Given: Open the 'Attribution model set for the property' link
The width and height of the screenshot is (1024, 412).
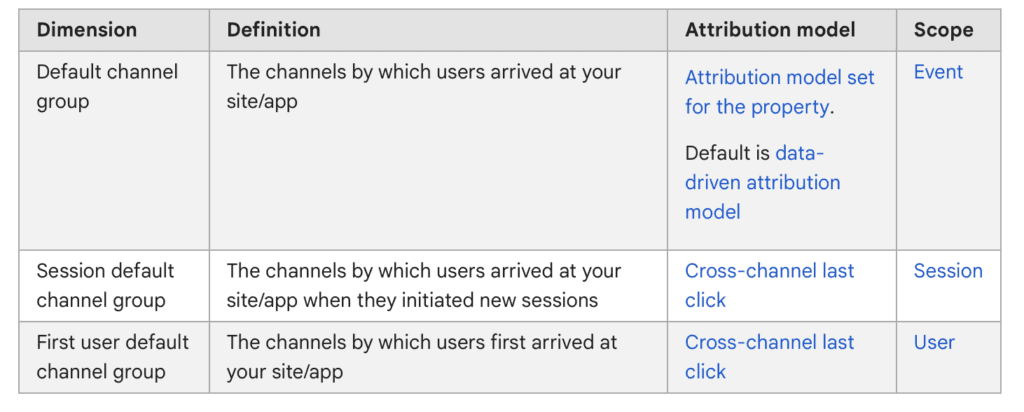Looking at the screenshot, I should coord(779,91).
